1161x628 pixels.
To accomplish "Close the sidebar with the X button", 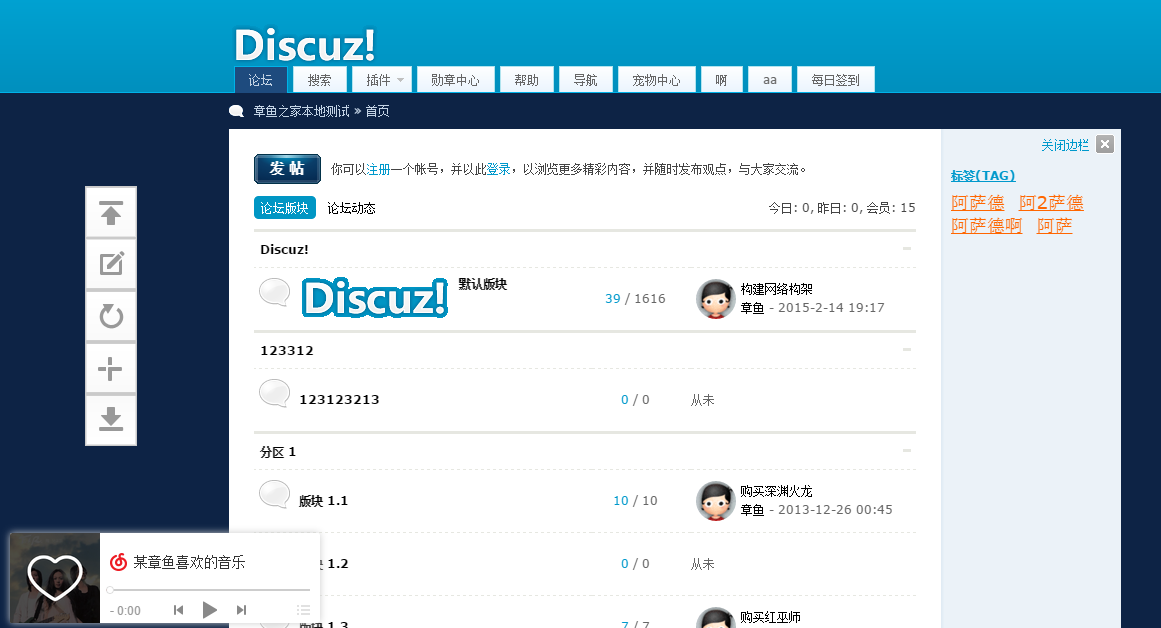I will click(x=1105, y=144).
